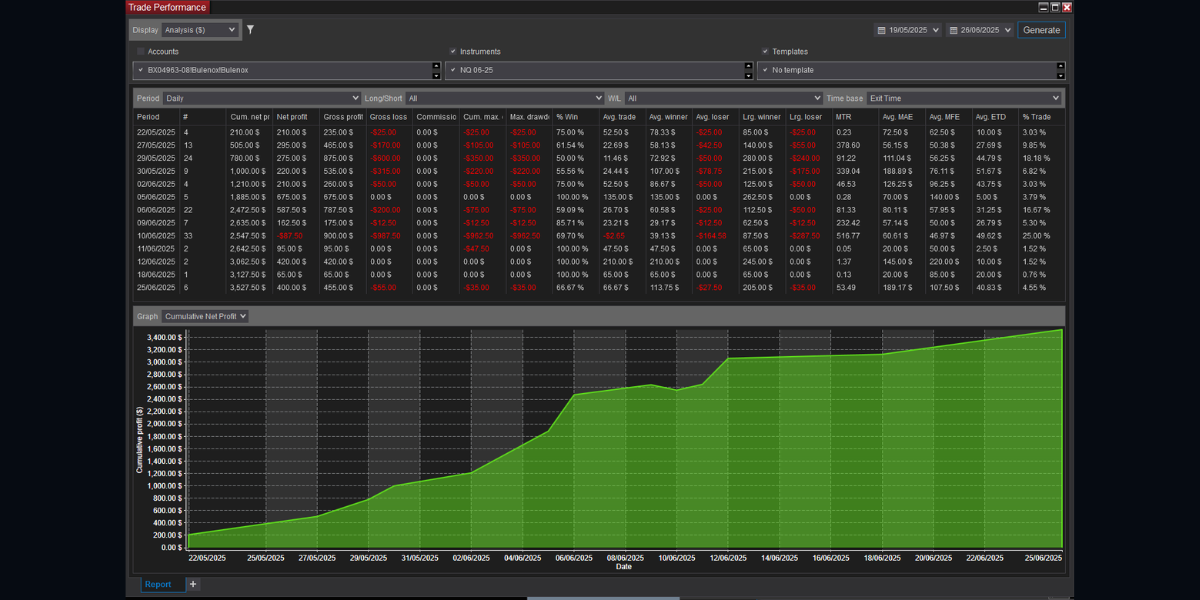Select the Trade Performance title tab
The width and height of the screenshot is (1200, 600).
click(168, 7)
